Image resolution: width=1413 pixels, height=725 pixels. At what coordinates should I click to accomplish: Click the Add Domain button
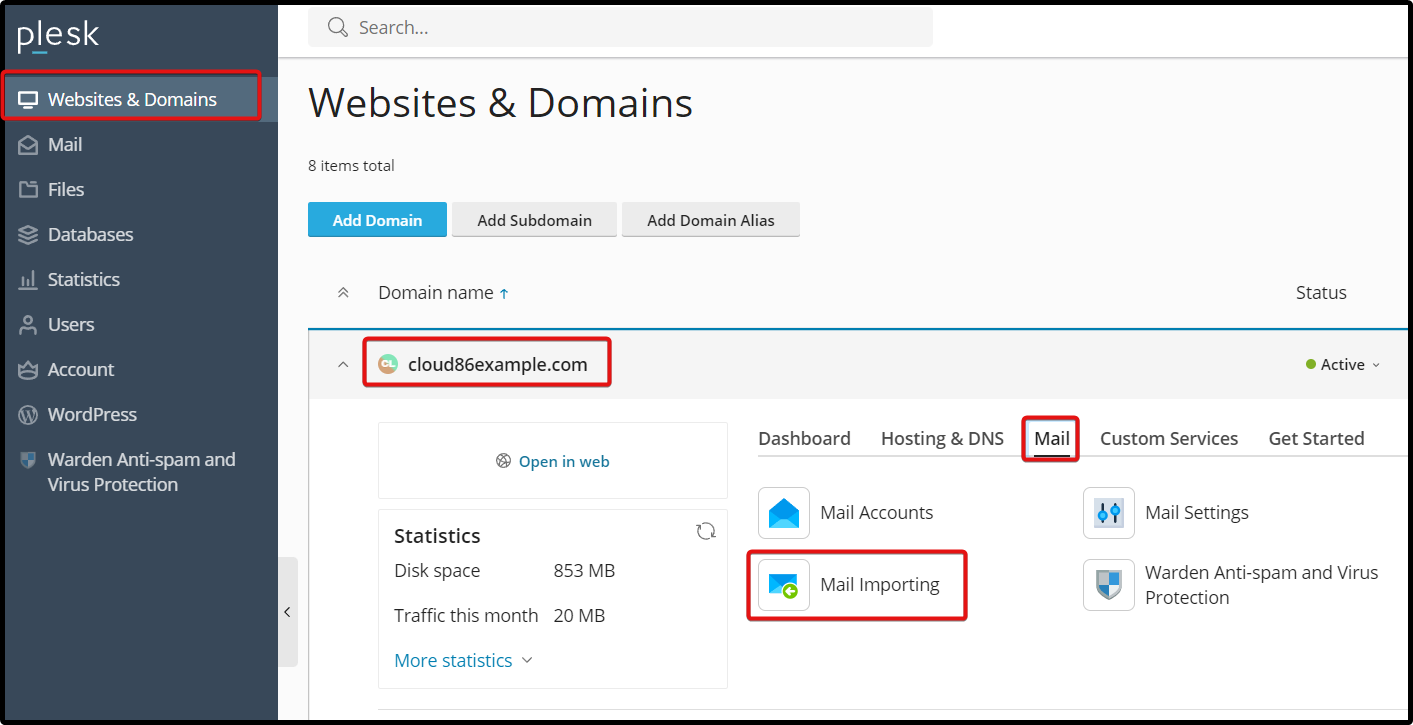pyautogui.click(x=377, y=220)
